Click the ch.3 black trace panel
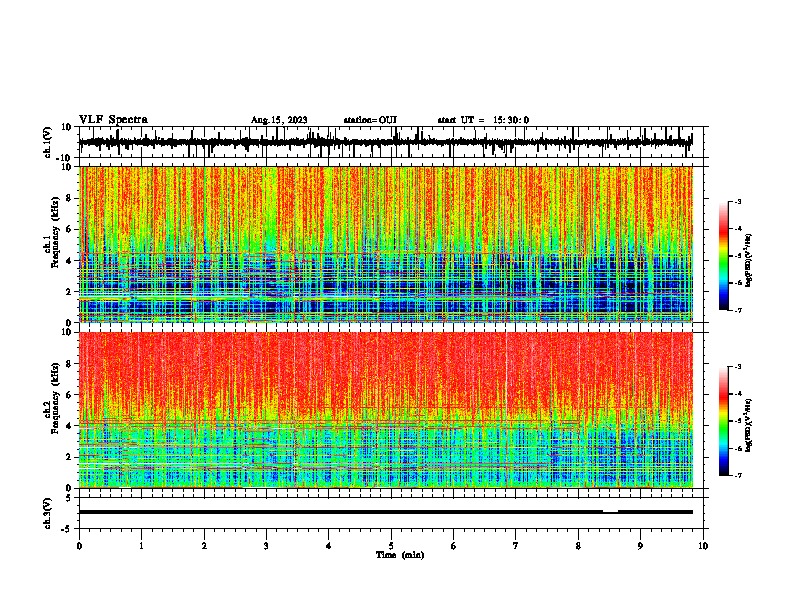This screenshot has height=612, width=792. click(391, 513)
